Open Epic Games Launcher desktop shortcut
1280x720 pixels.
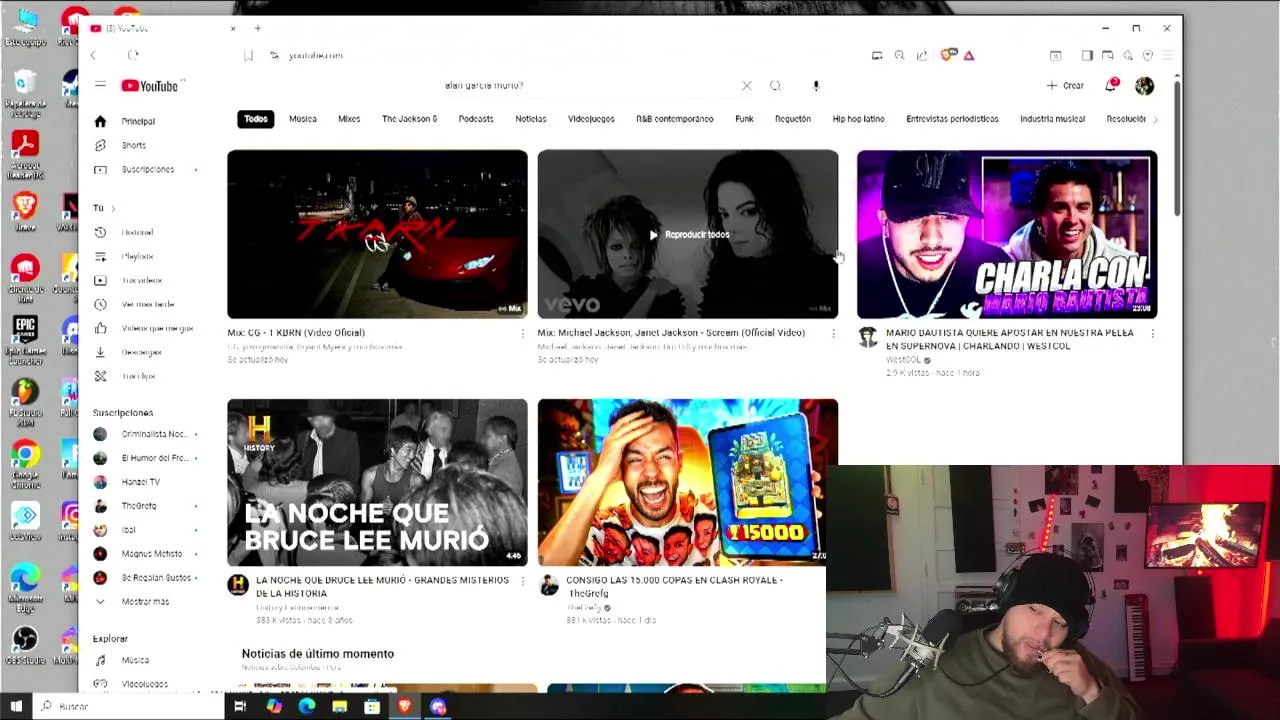click(x=25, y=336)
